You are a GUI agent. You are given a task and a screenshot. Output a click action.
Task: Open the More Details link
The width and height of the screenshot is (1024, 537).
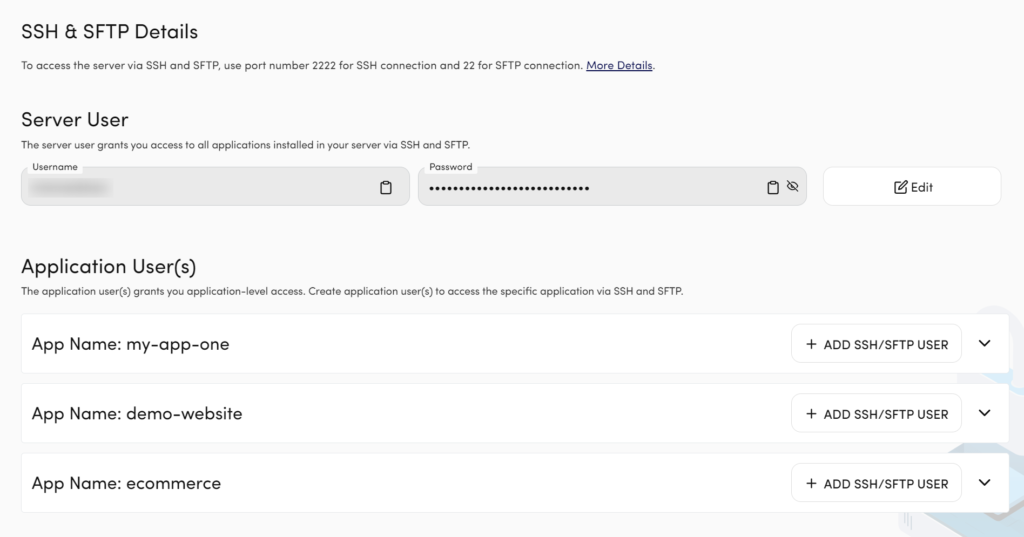619,65
